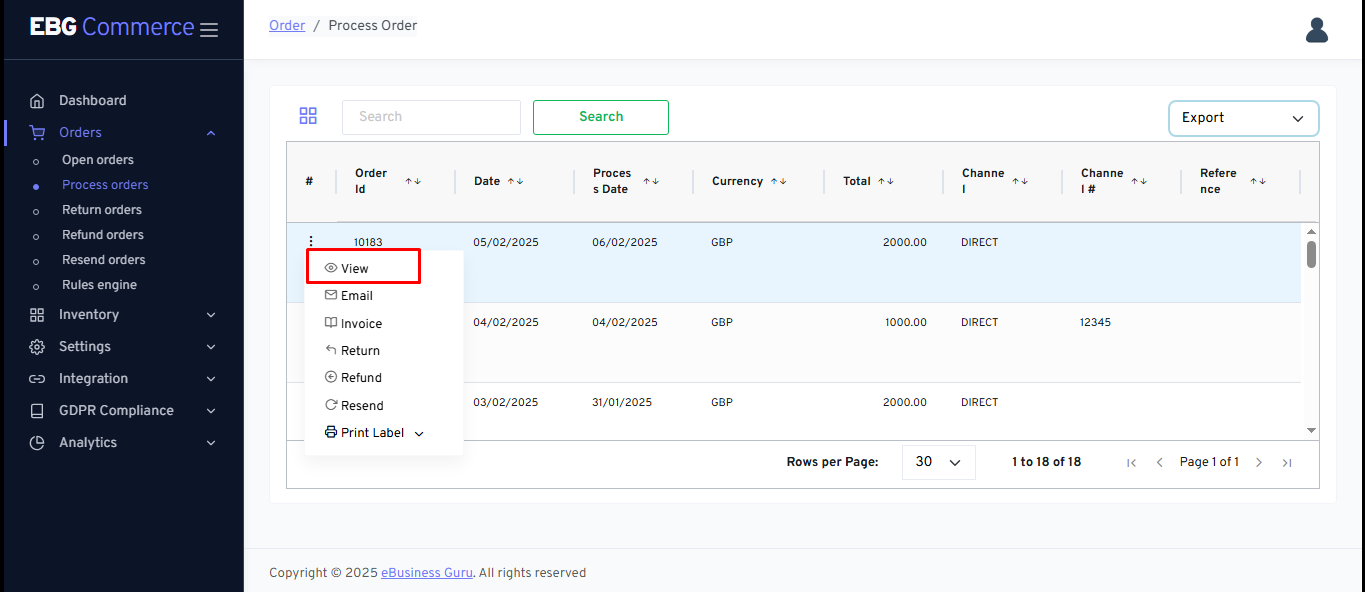
Task: Sort the table by Total column
Action: (885, 181)
